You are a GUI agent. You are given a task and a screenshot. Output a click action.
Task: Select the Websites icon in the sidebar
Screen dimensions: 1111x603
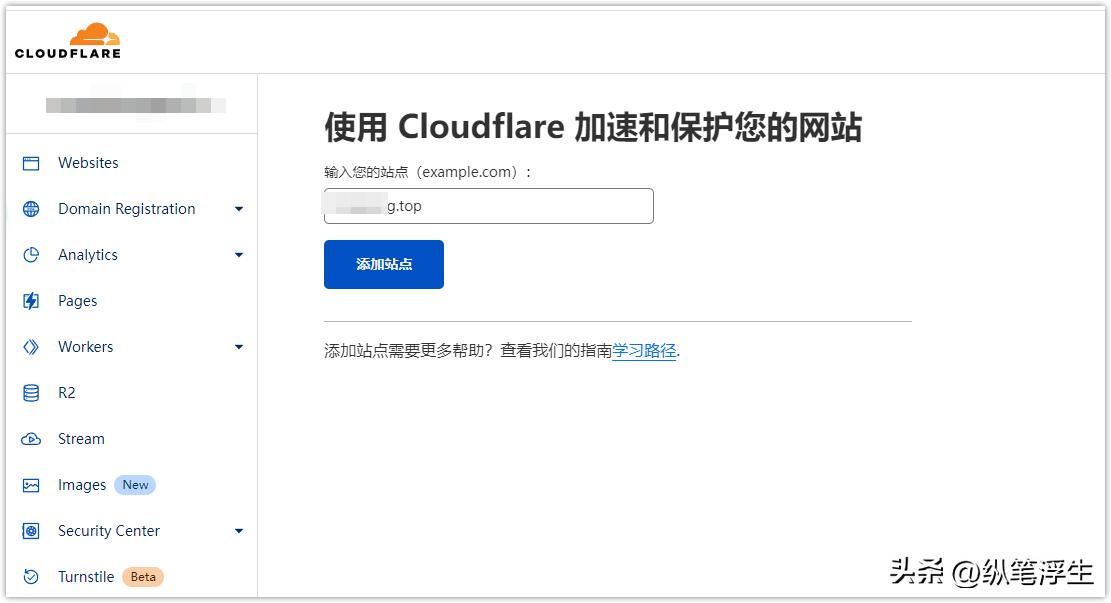(x=31, y=162)
